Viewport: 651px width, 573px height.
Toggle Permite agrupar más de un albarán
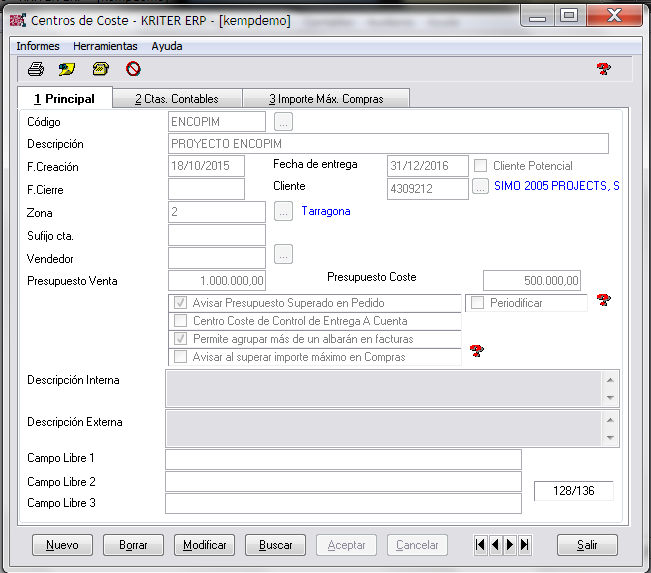[180, 338]
